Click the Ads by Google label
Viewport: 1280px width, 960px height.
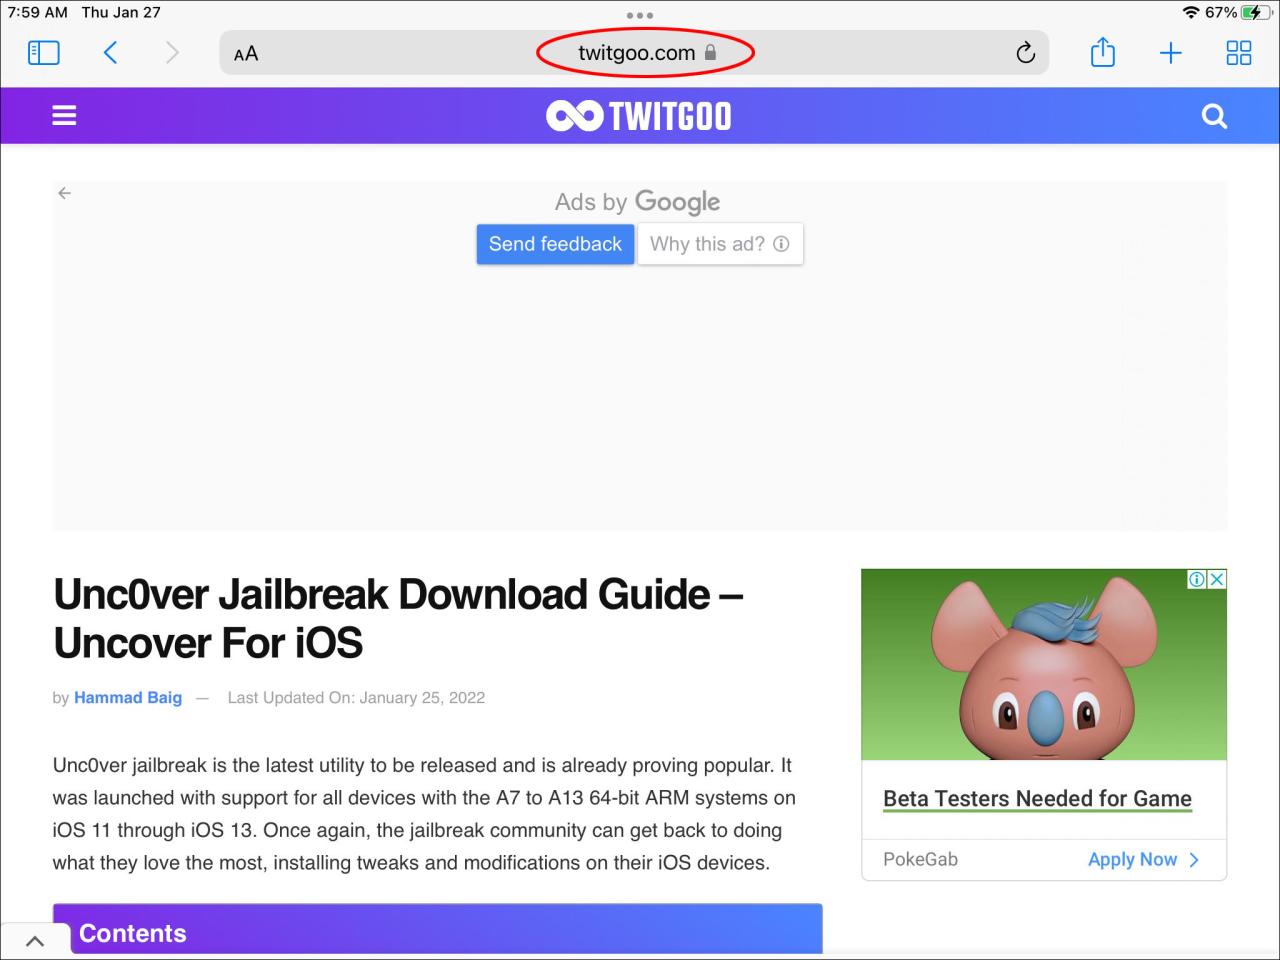[x=638, y=202]
